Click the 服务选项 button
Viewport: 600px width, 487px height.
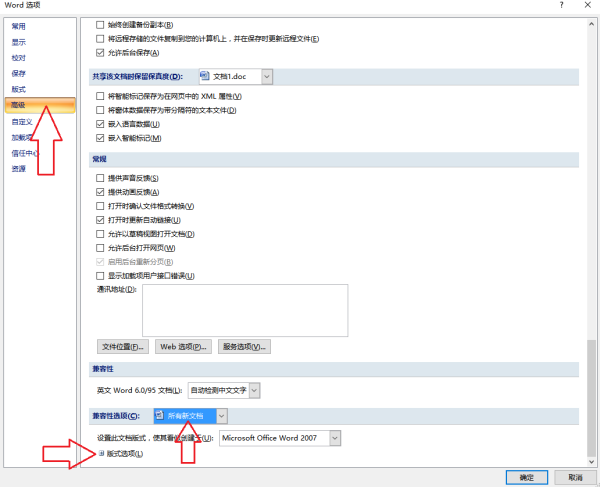point(244,347)
